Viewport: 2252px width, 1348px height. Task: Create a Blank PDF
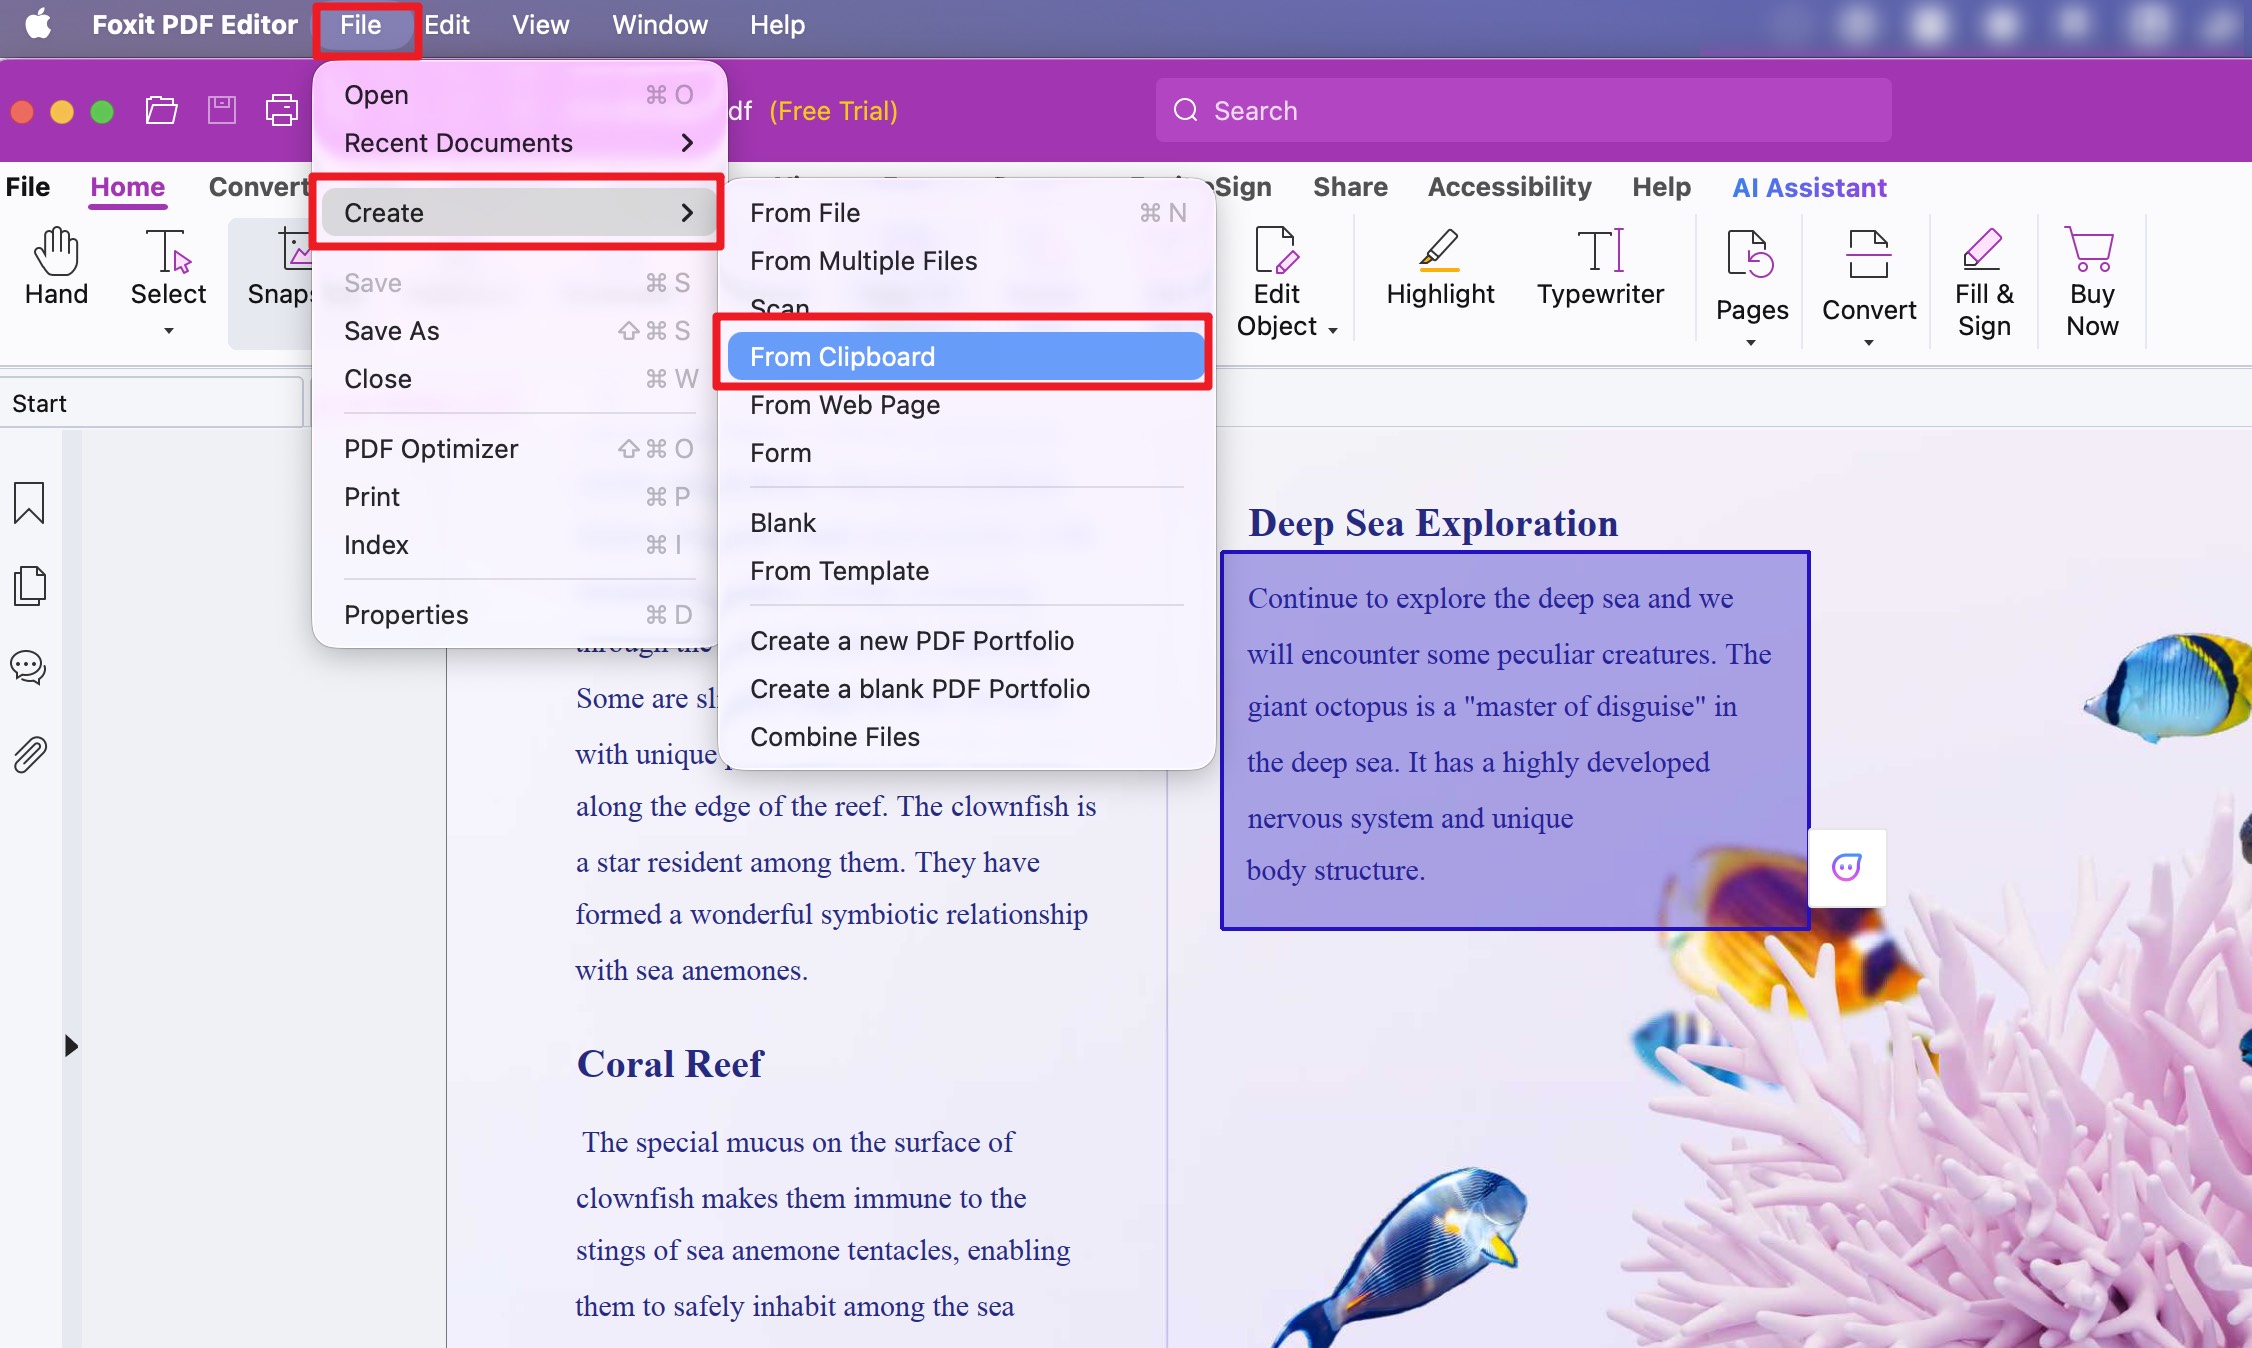966,523
